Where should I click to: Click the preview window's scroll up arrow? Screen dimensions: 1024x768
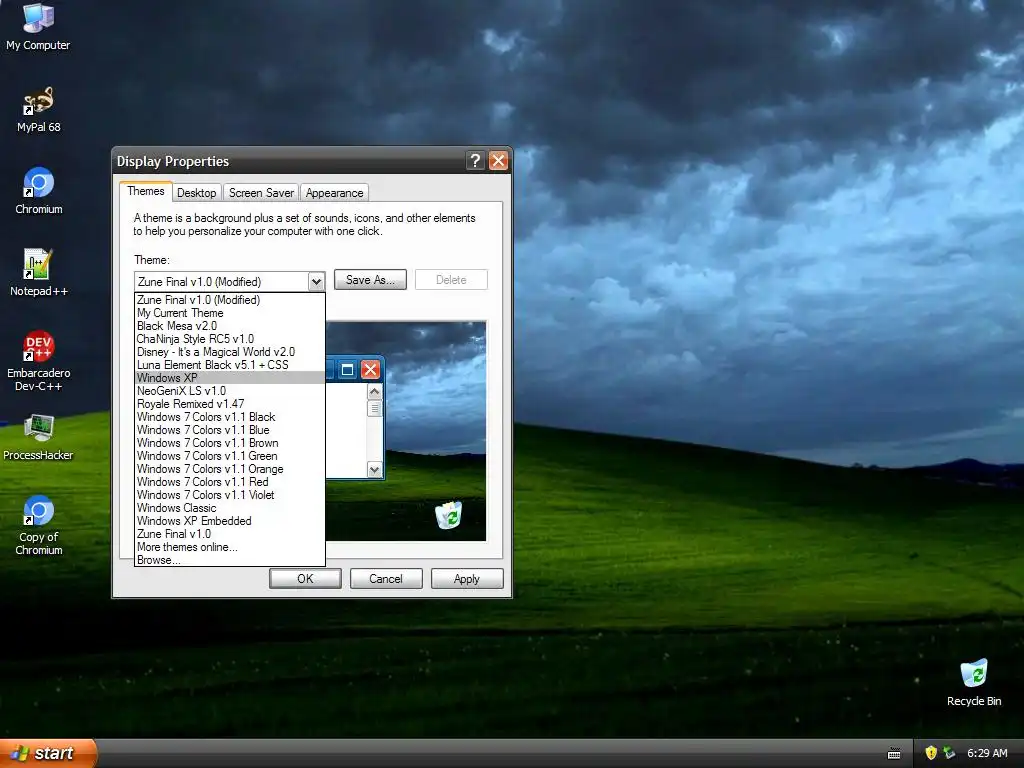[374, 392]
